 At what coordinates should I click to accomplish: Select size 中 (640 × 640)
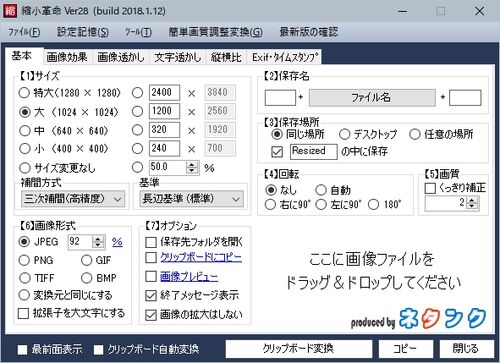pos(24,131)
